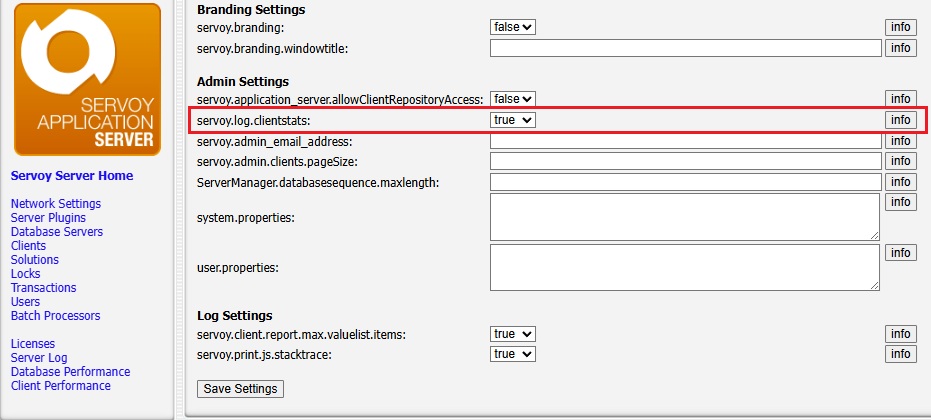This screenshot has width=931, height=420.
Task: Open the Network Settings page
Action: point(56,204)
